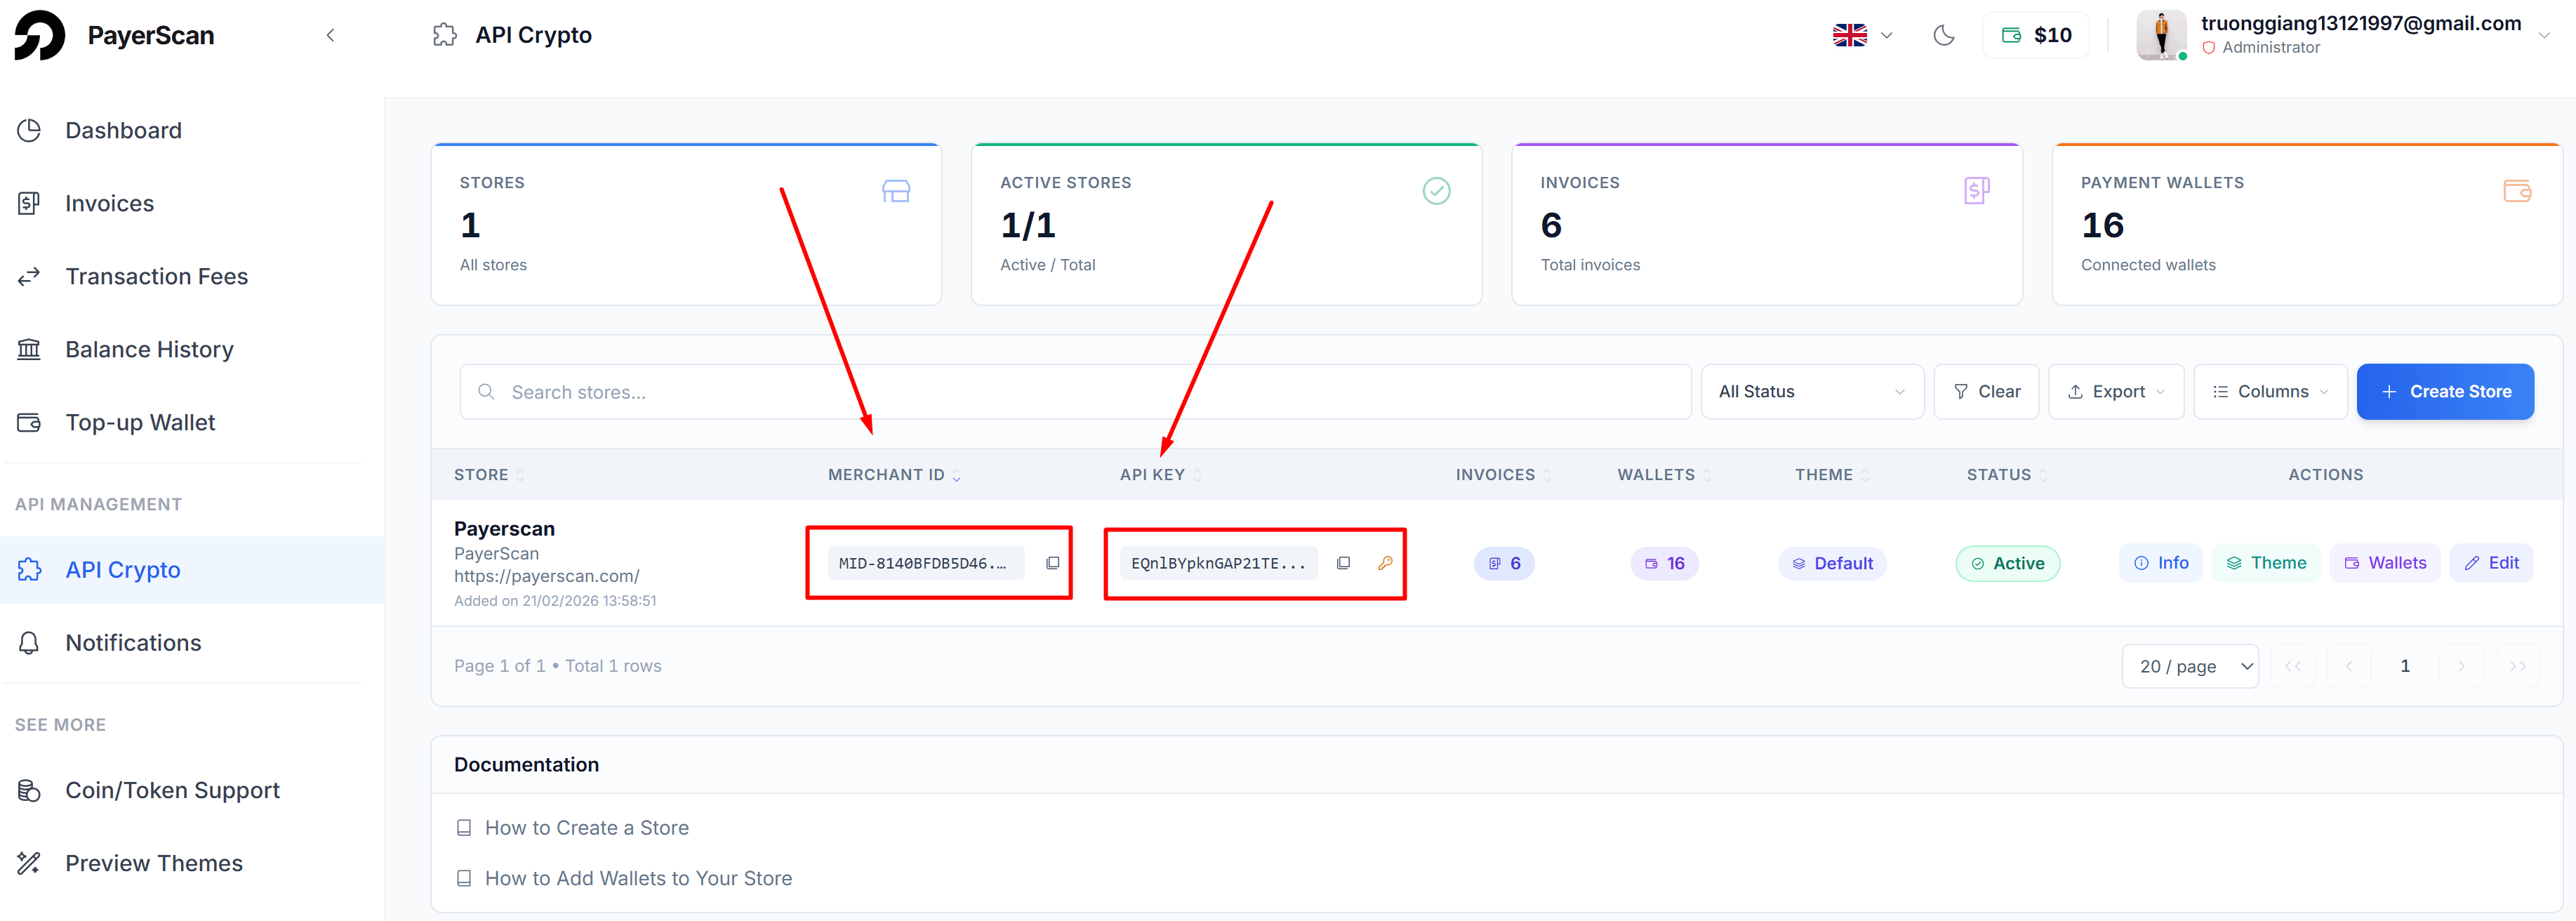Copy the Merchant ID to clipboard
The height and width of the screenshot is (921, 2576).
1053,562
